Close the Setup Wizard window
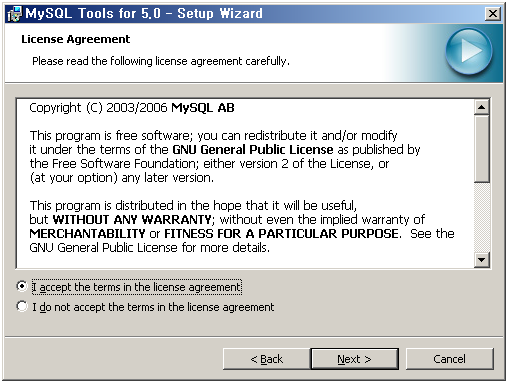 point(493,14)
